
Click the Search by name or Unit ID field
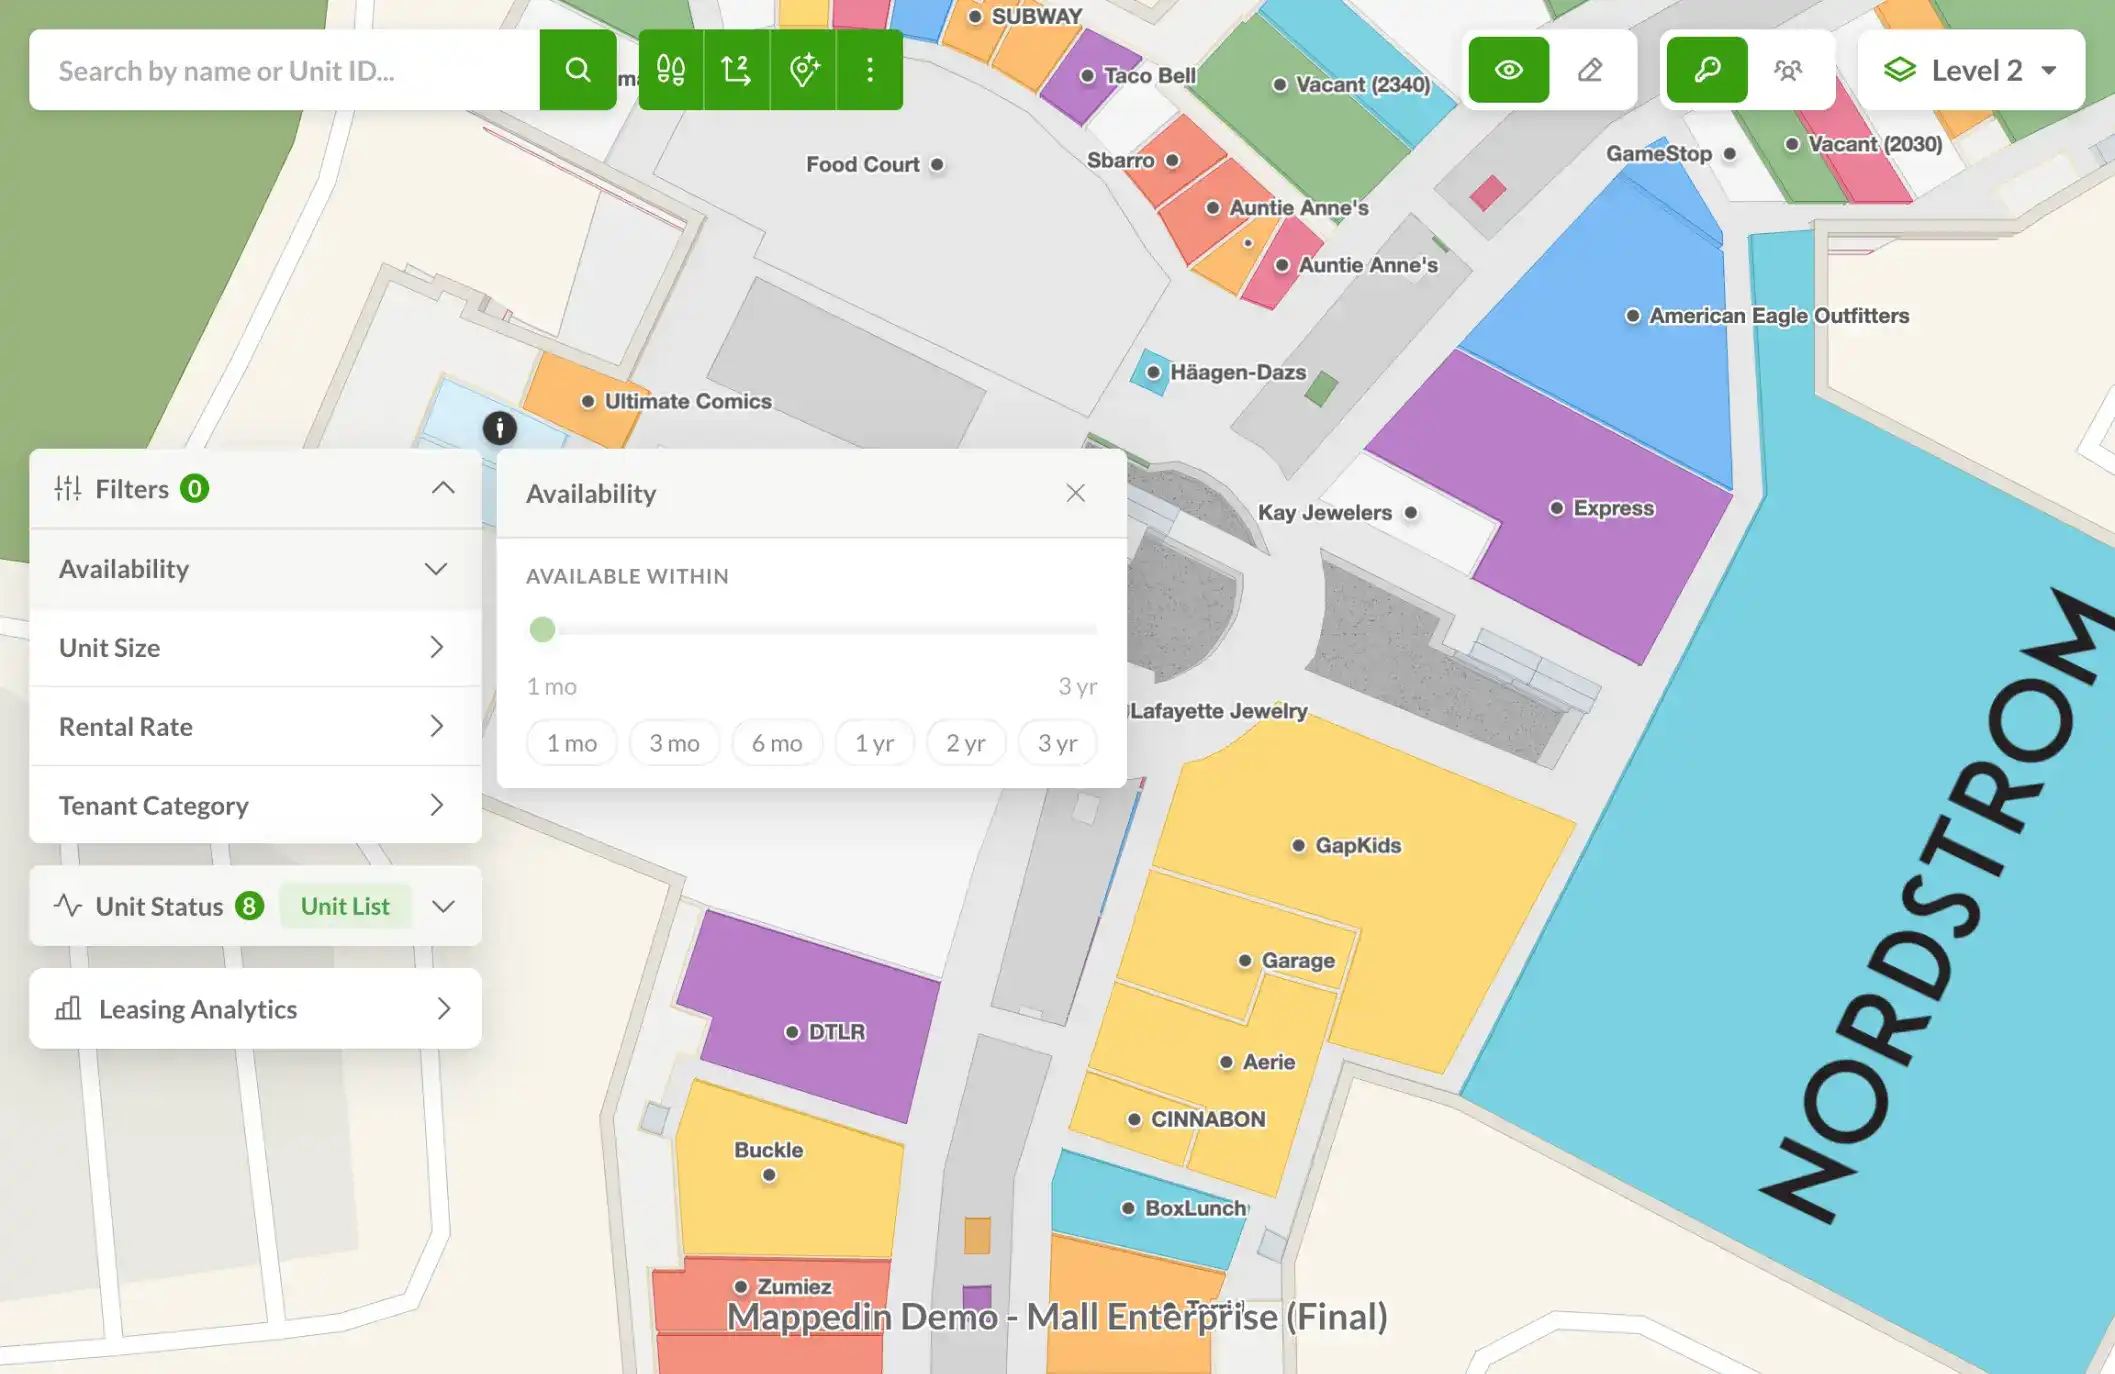pos(285,70)
